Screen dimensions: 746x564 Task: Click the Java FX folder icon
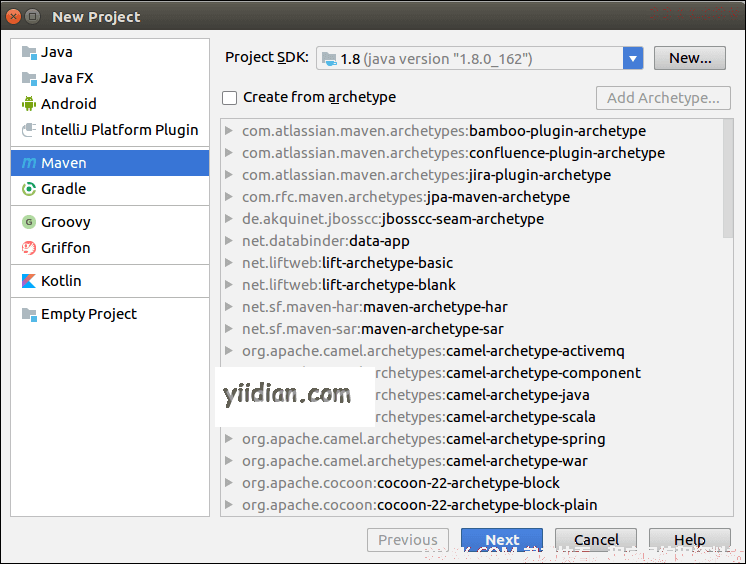click(x=29, y=79)
